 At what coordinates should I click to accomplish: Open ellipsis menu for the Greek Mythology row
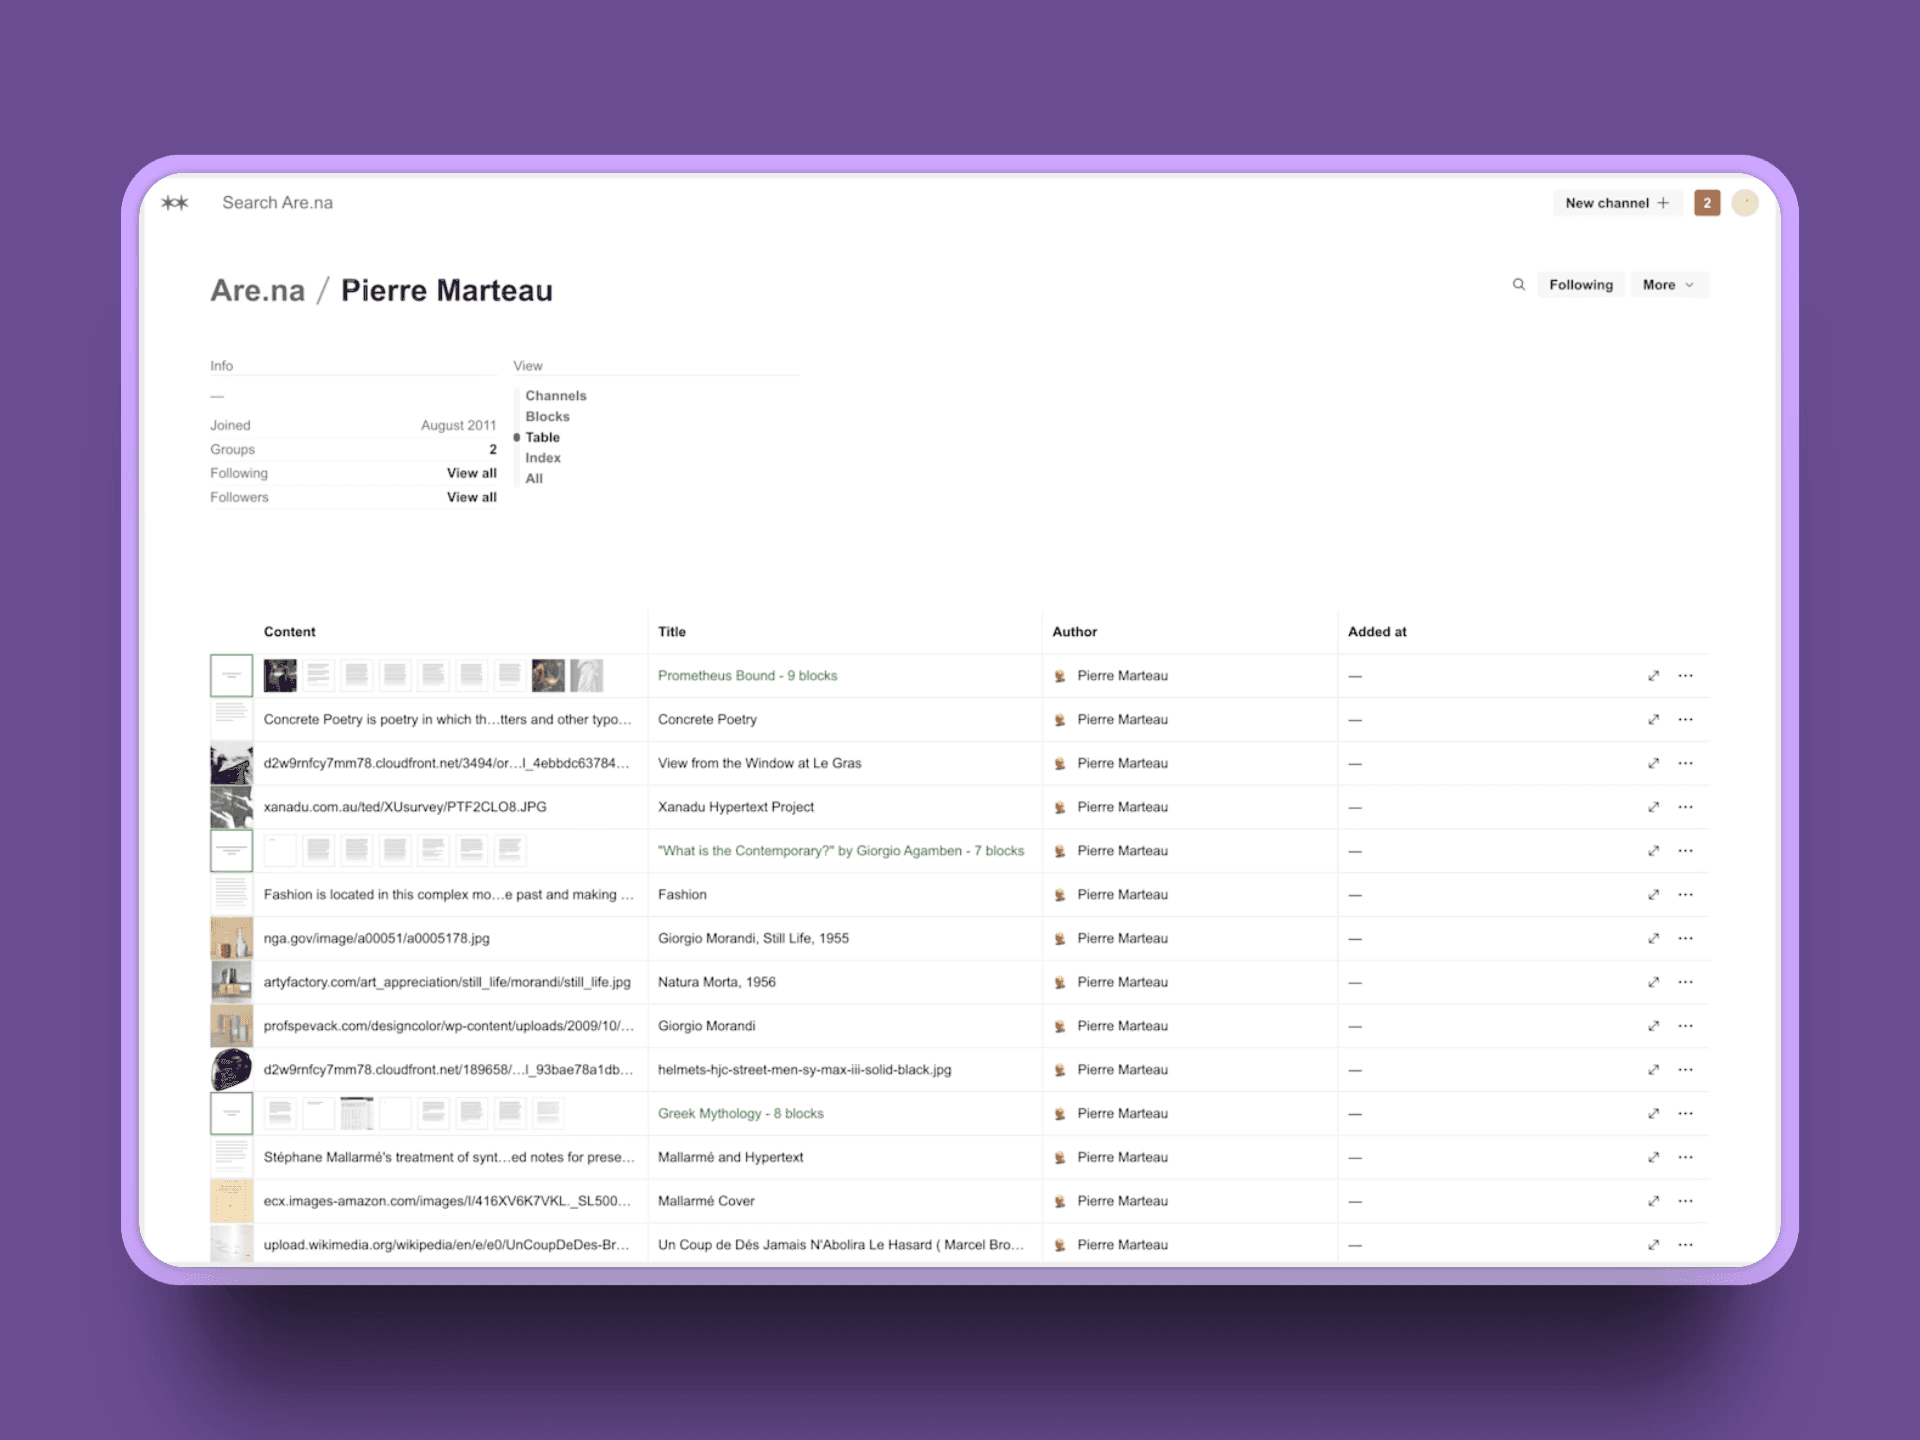tap(1685, 1114)
